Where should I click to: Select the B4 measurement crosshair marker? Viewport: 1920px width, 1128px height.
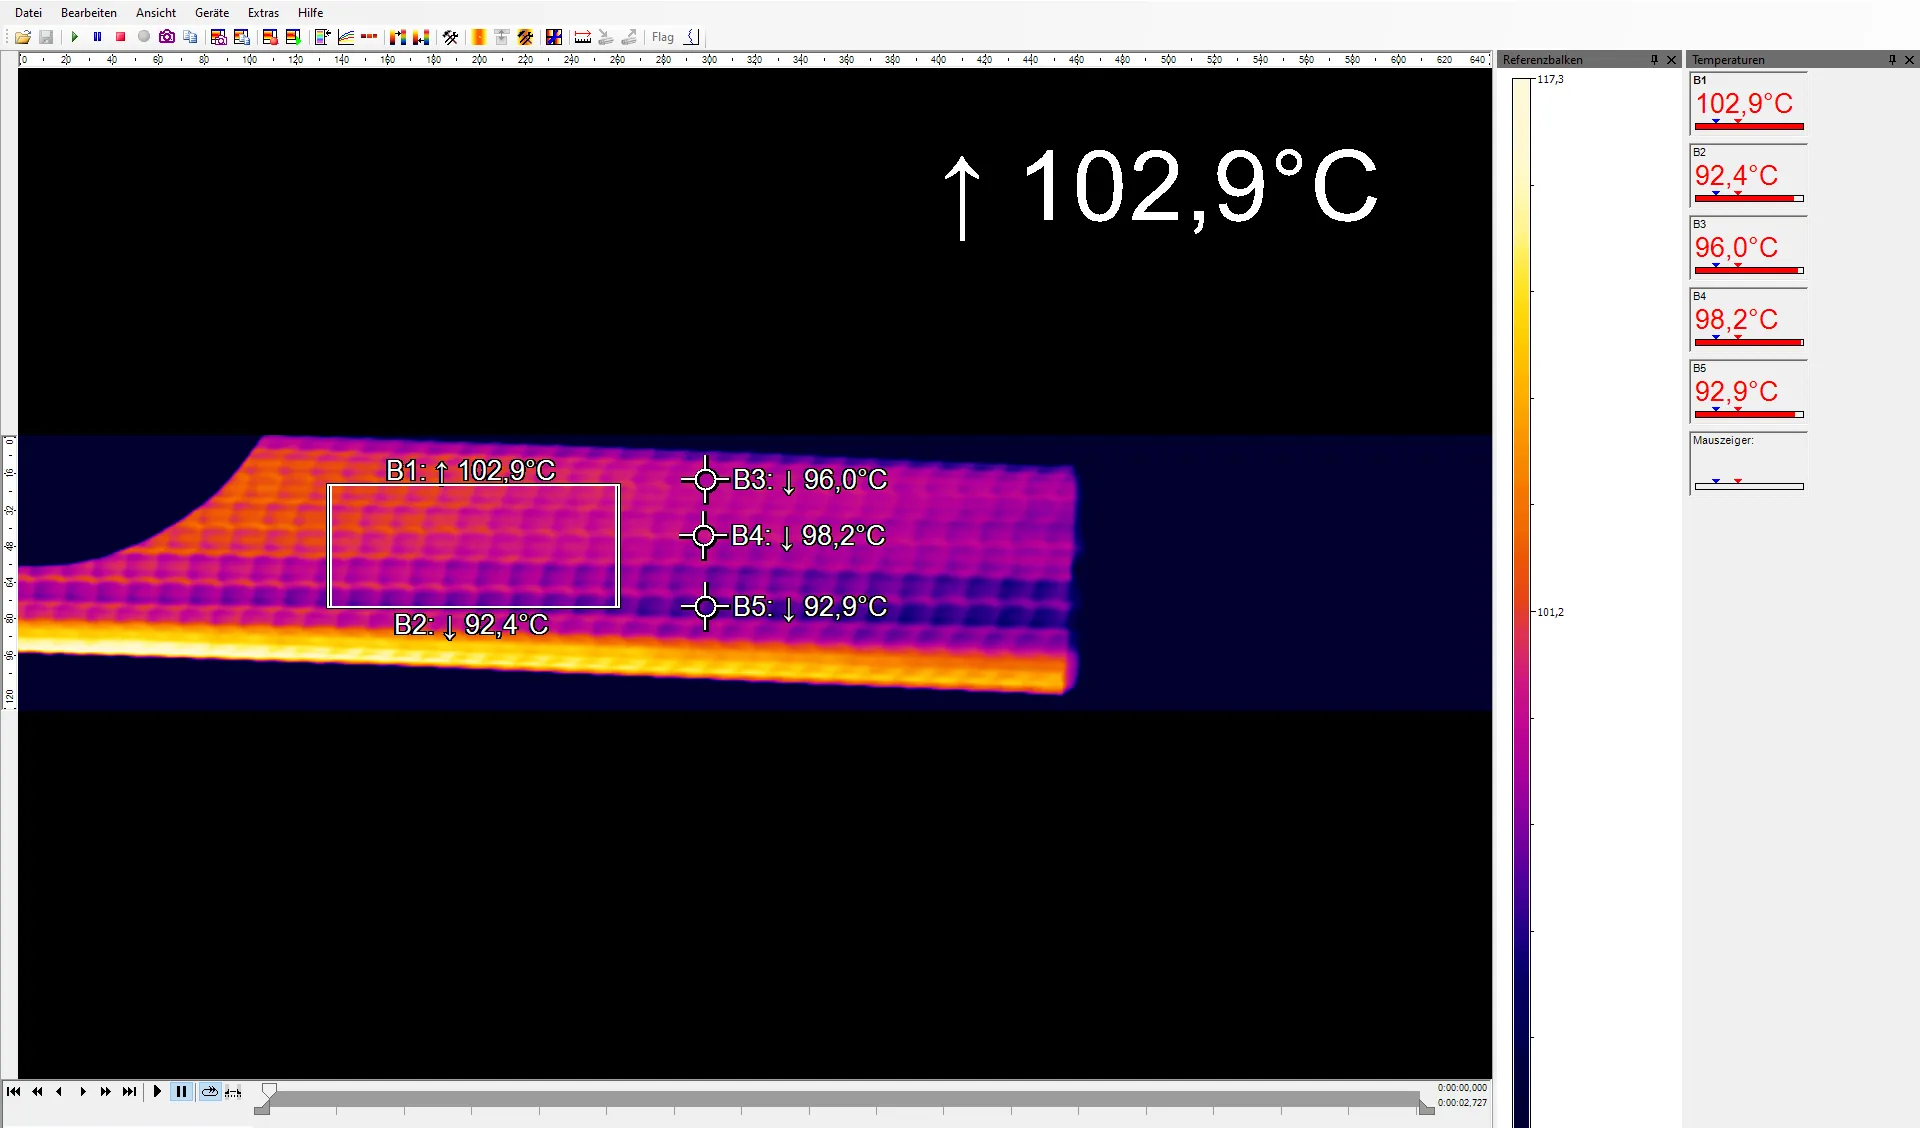pos(704,536)
